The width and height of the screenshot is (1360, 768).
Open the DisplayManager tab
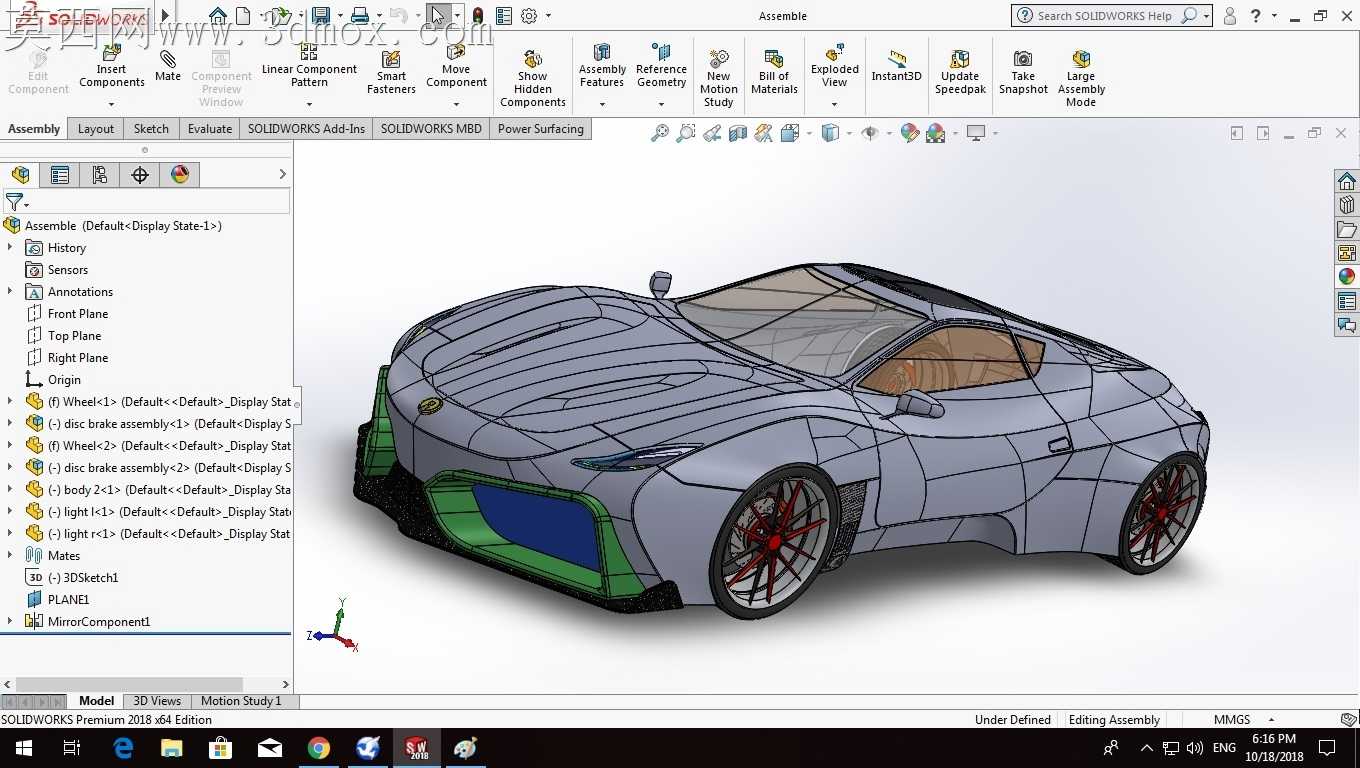[180, 175]
